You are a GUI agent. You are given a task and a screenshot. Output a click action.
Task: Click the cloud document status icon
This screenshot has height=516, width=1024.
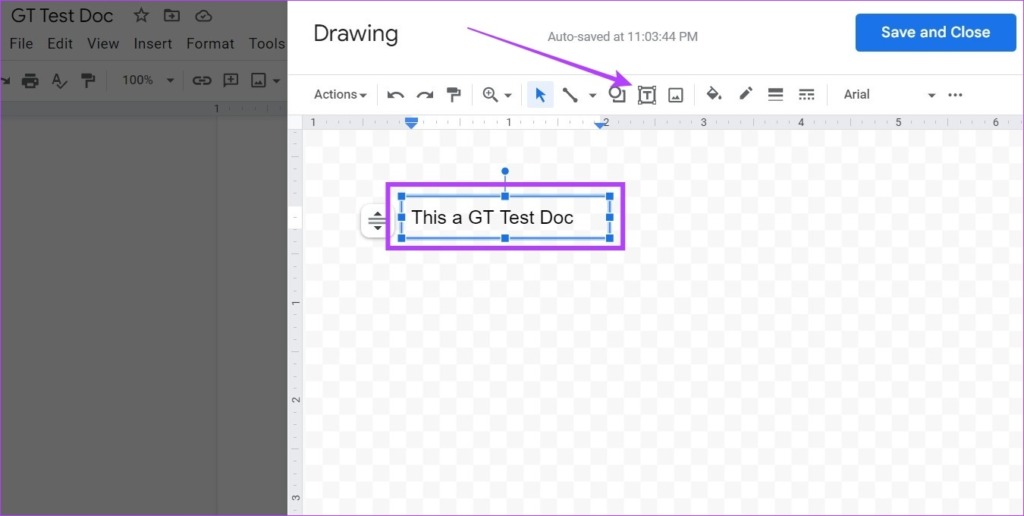pos(203,16)
